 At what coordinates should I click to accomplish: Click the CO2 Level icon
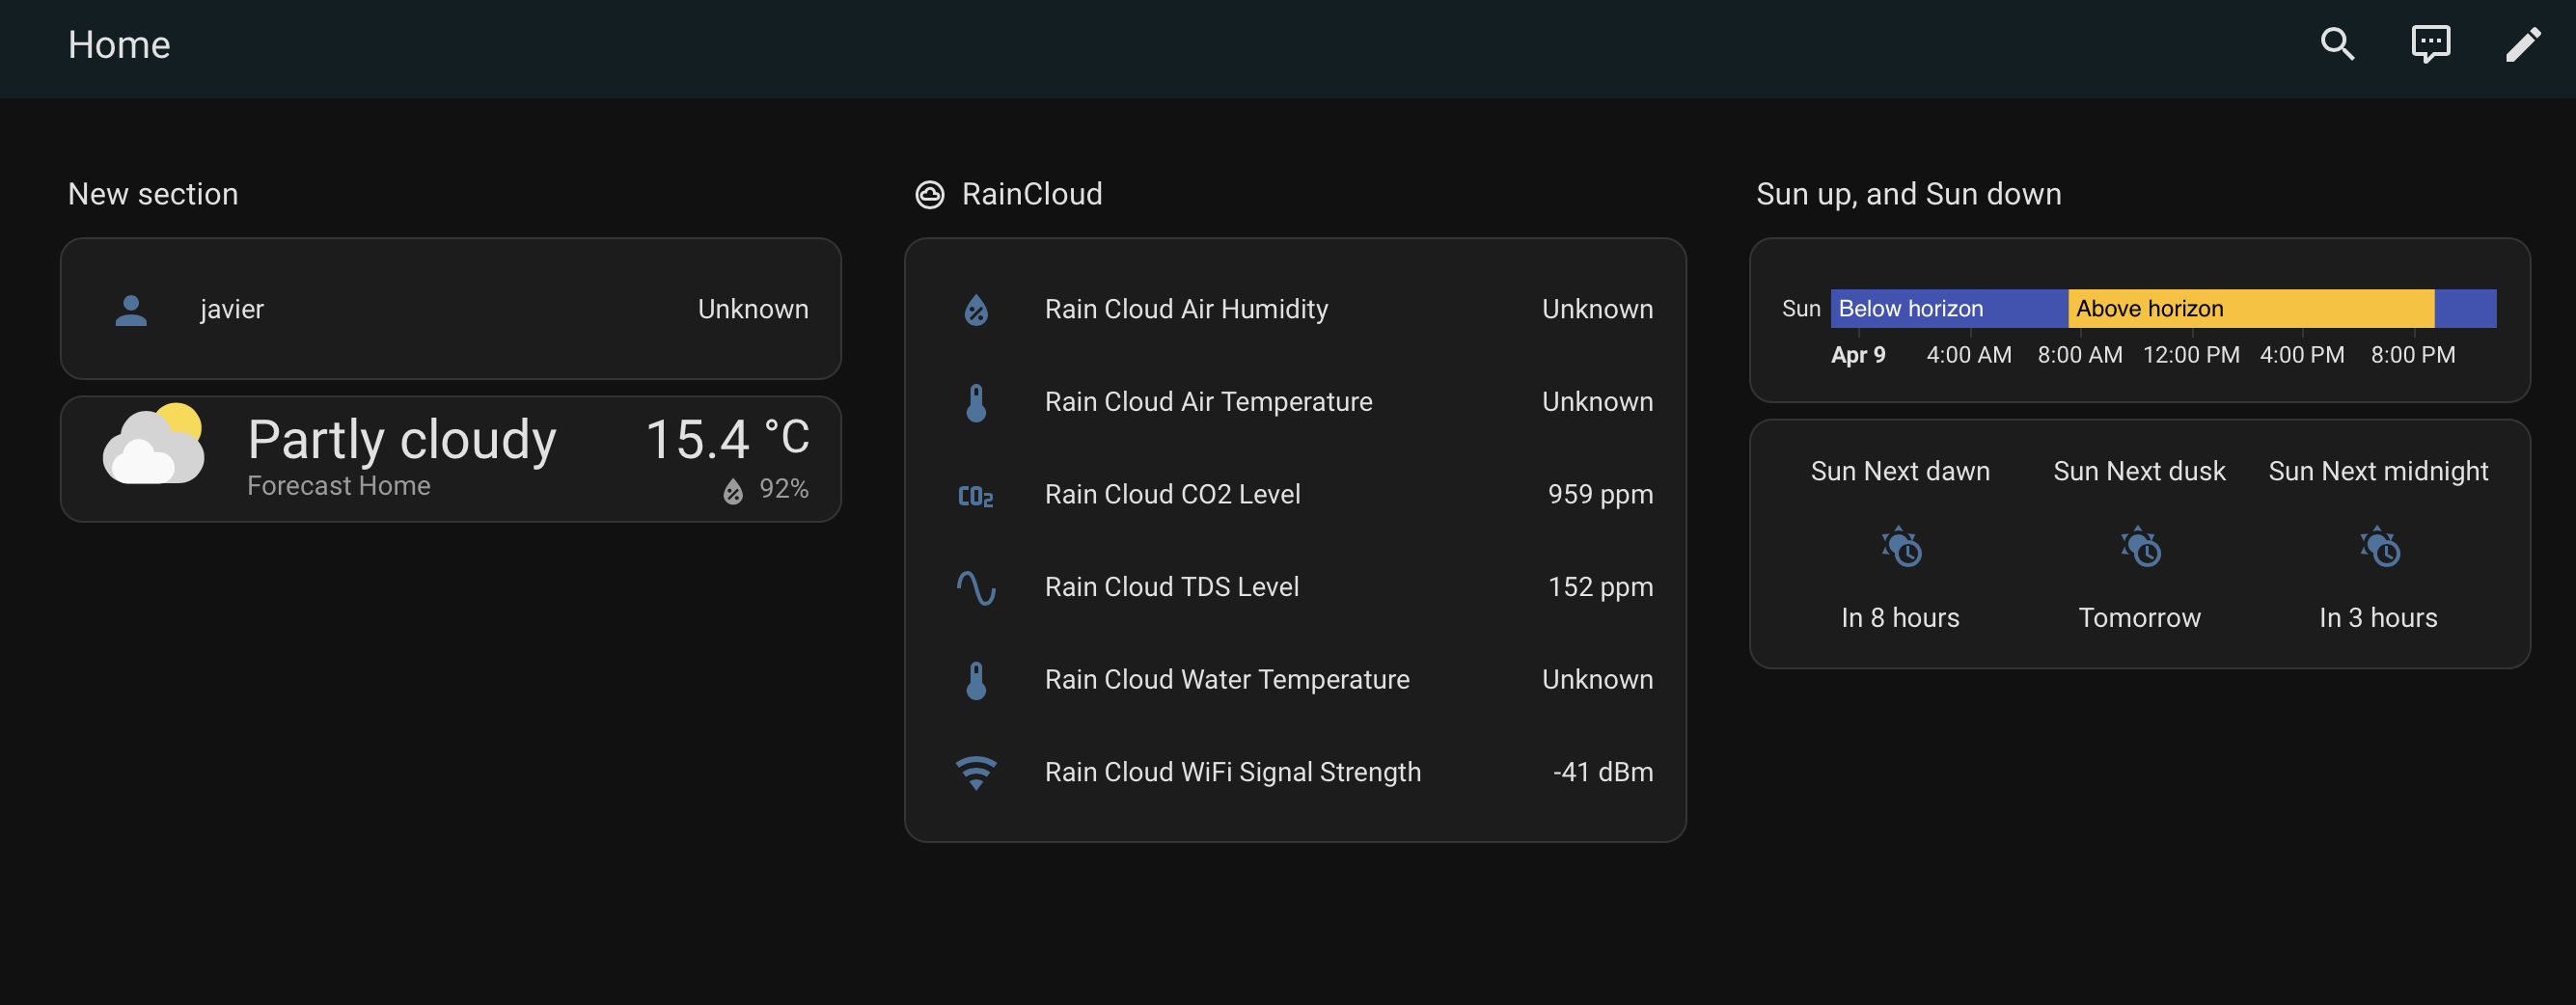[976, 495]
